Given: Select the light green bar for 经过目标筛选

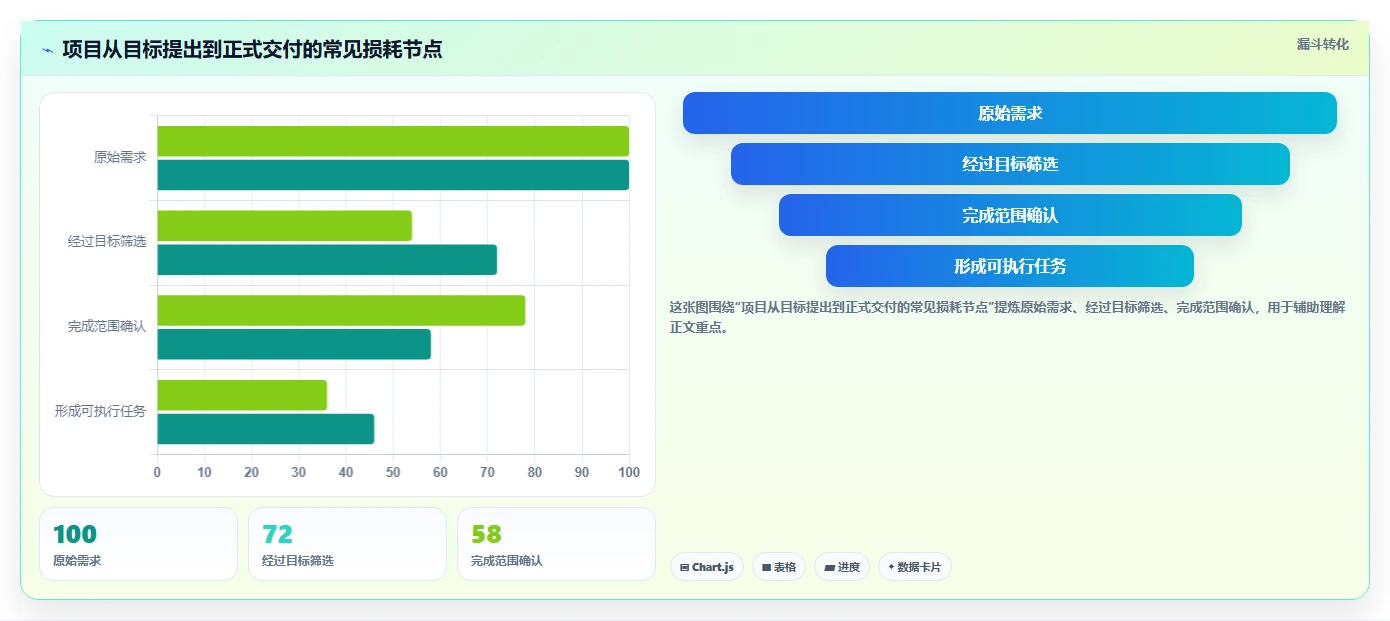Looking at the screenshot, I should click(284, 226).
